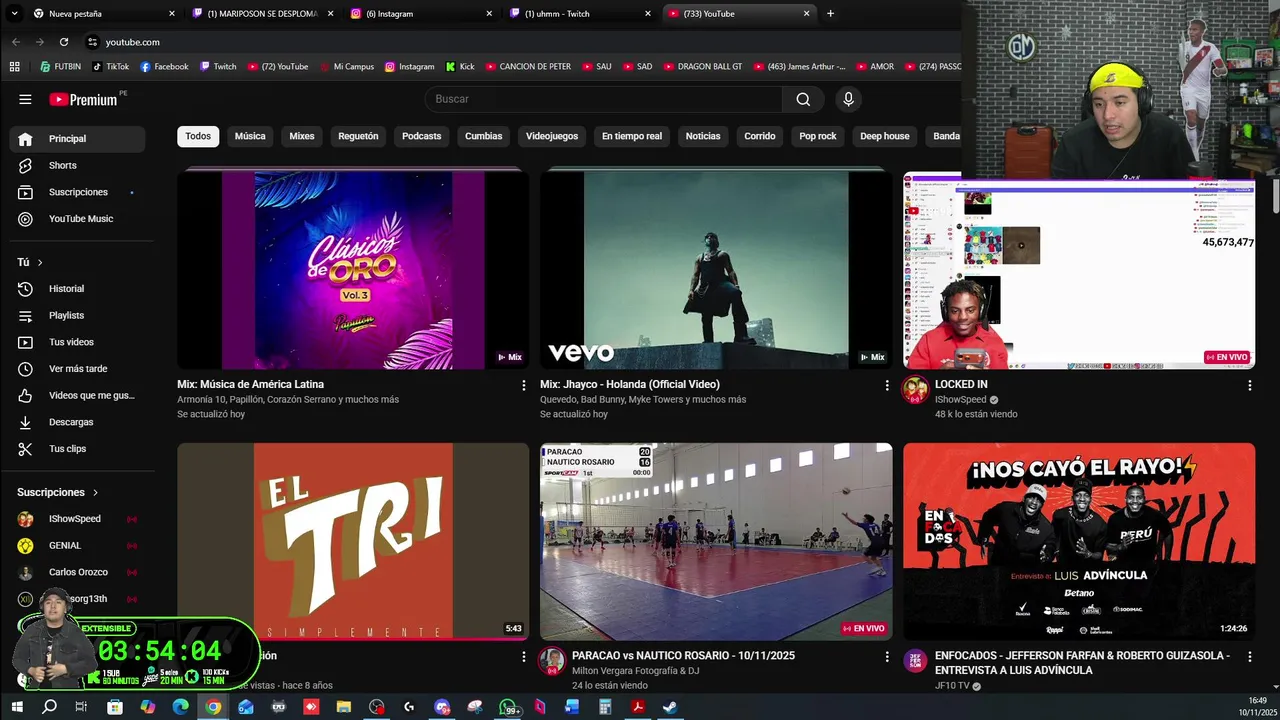Expand the Suscripciones section heading

click(58, 492)
